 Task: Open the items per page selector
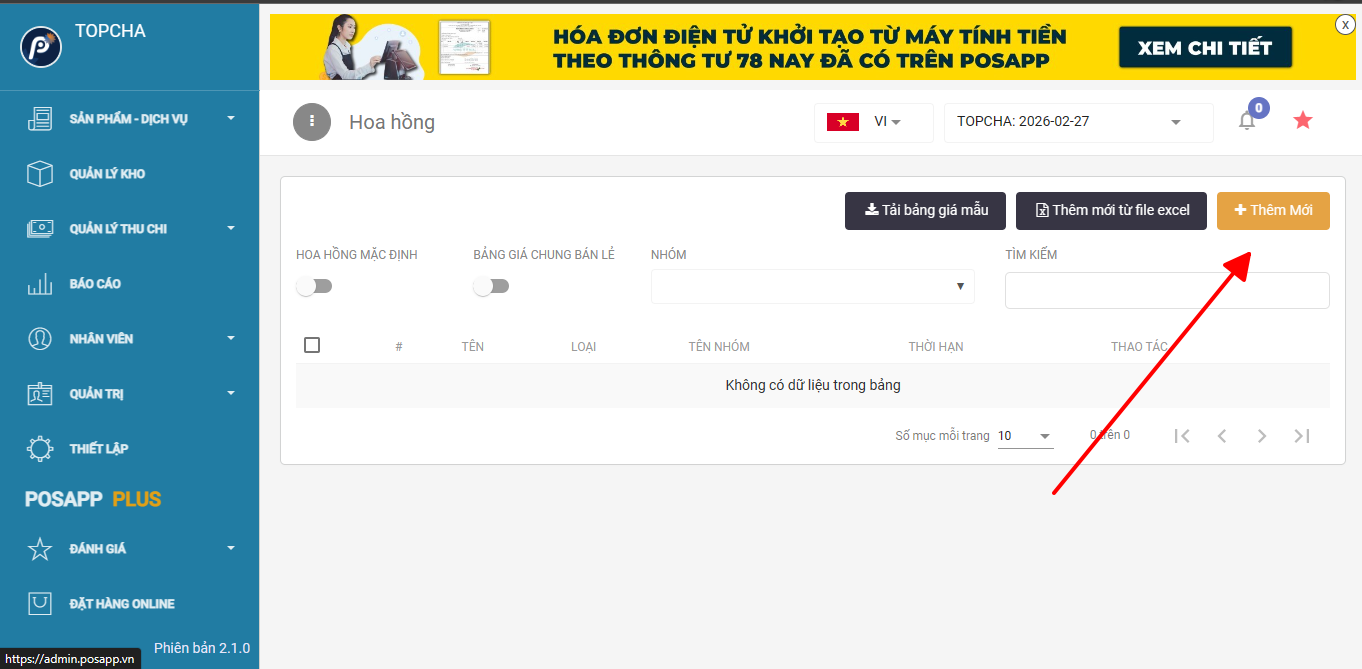coord(1025,436)
